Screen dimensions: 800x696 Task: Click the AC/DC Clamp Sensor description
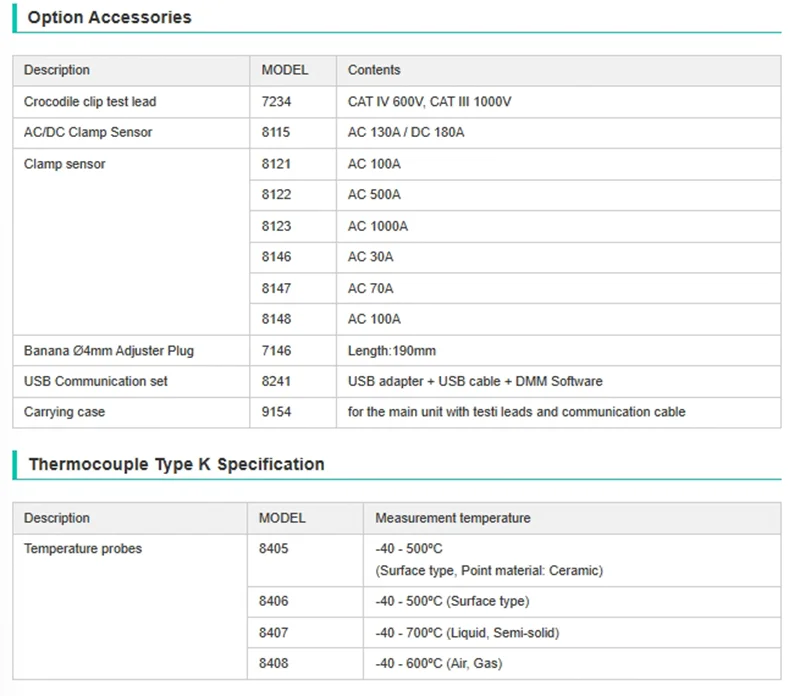(x=88, y=132)
